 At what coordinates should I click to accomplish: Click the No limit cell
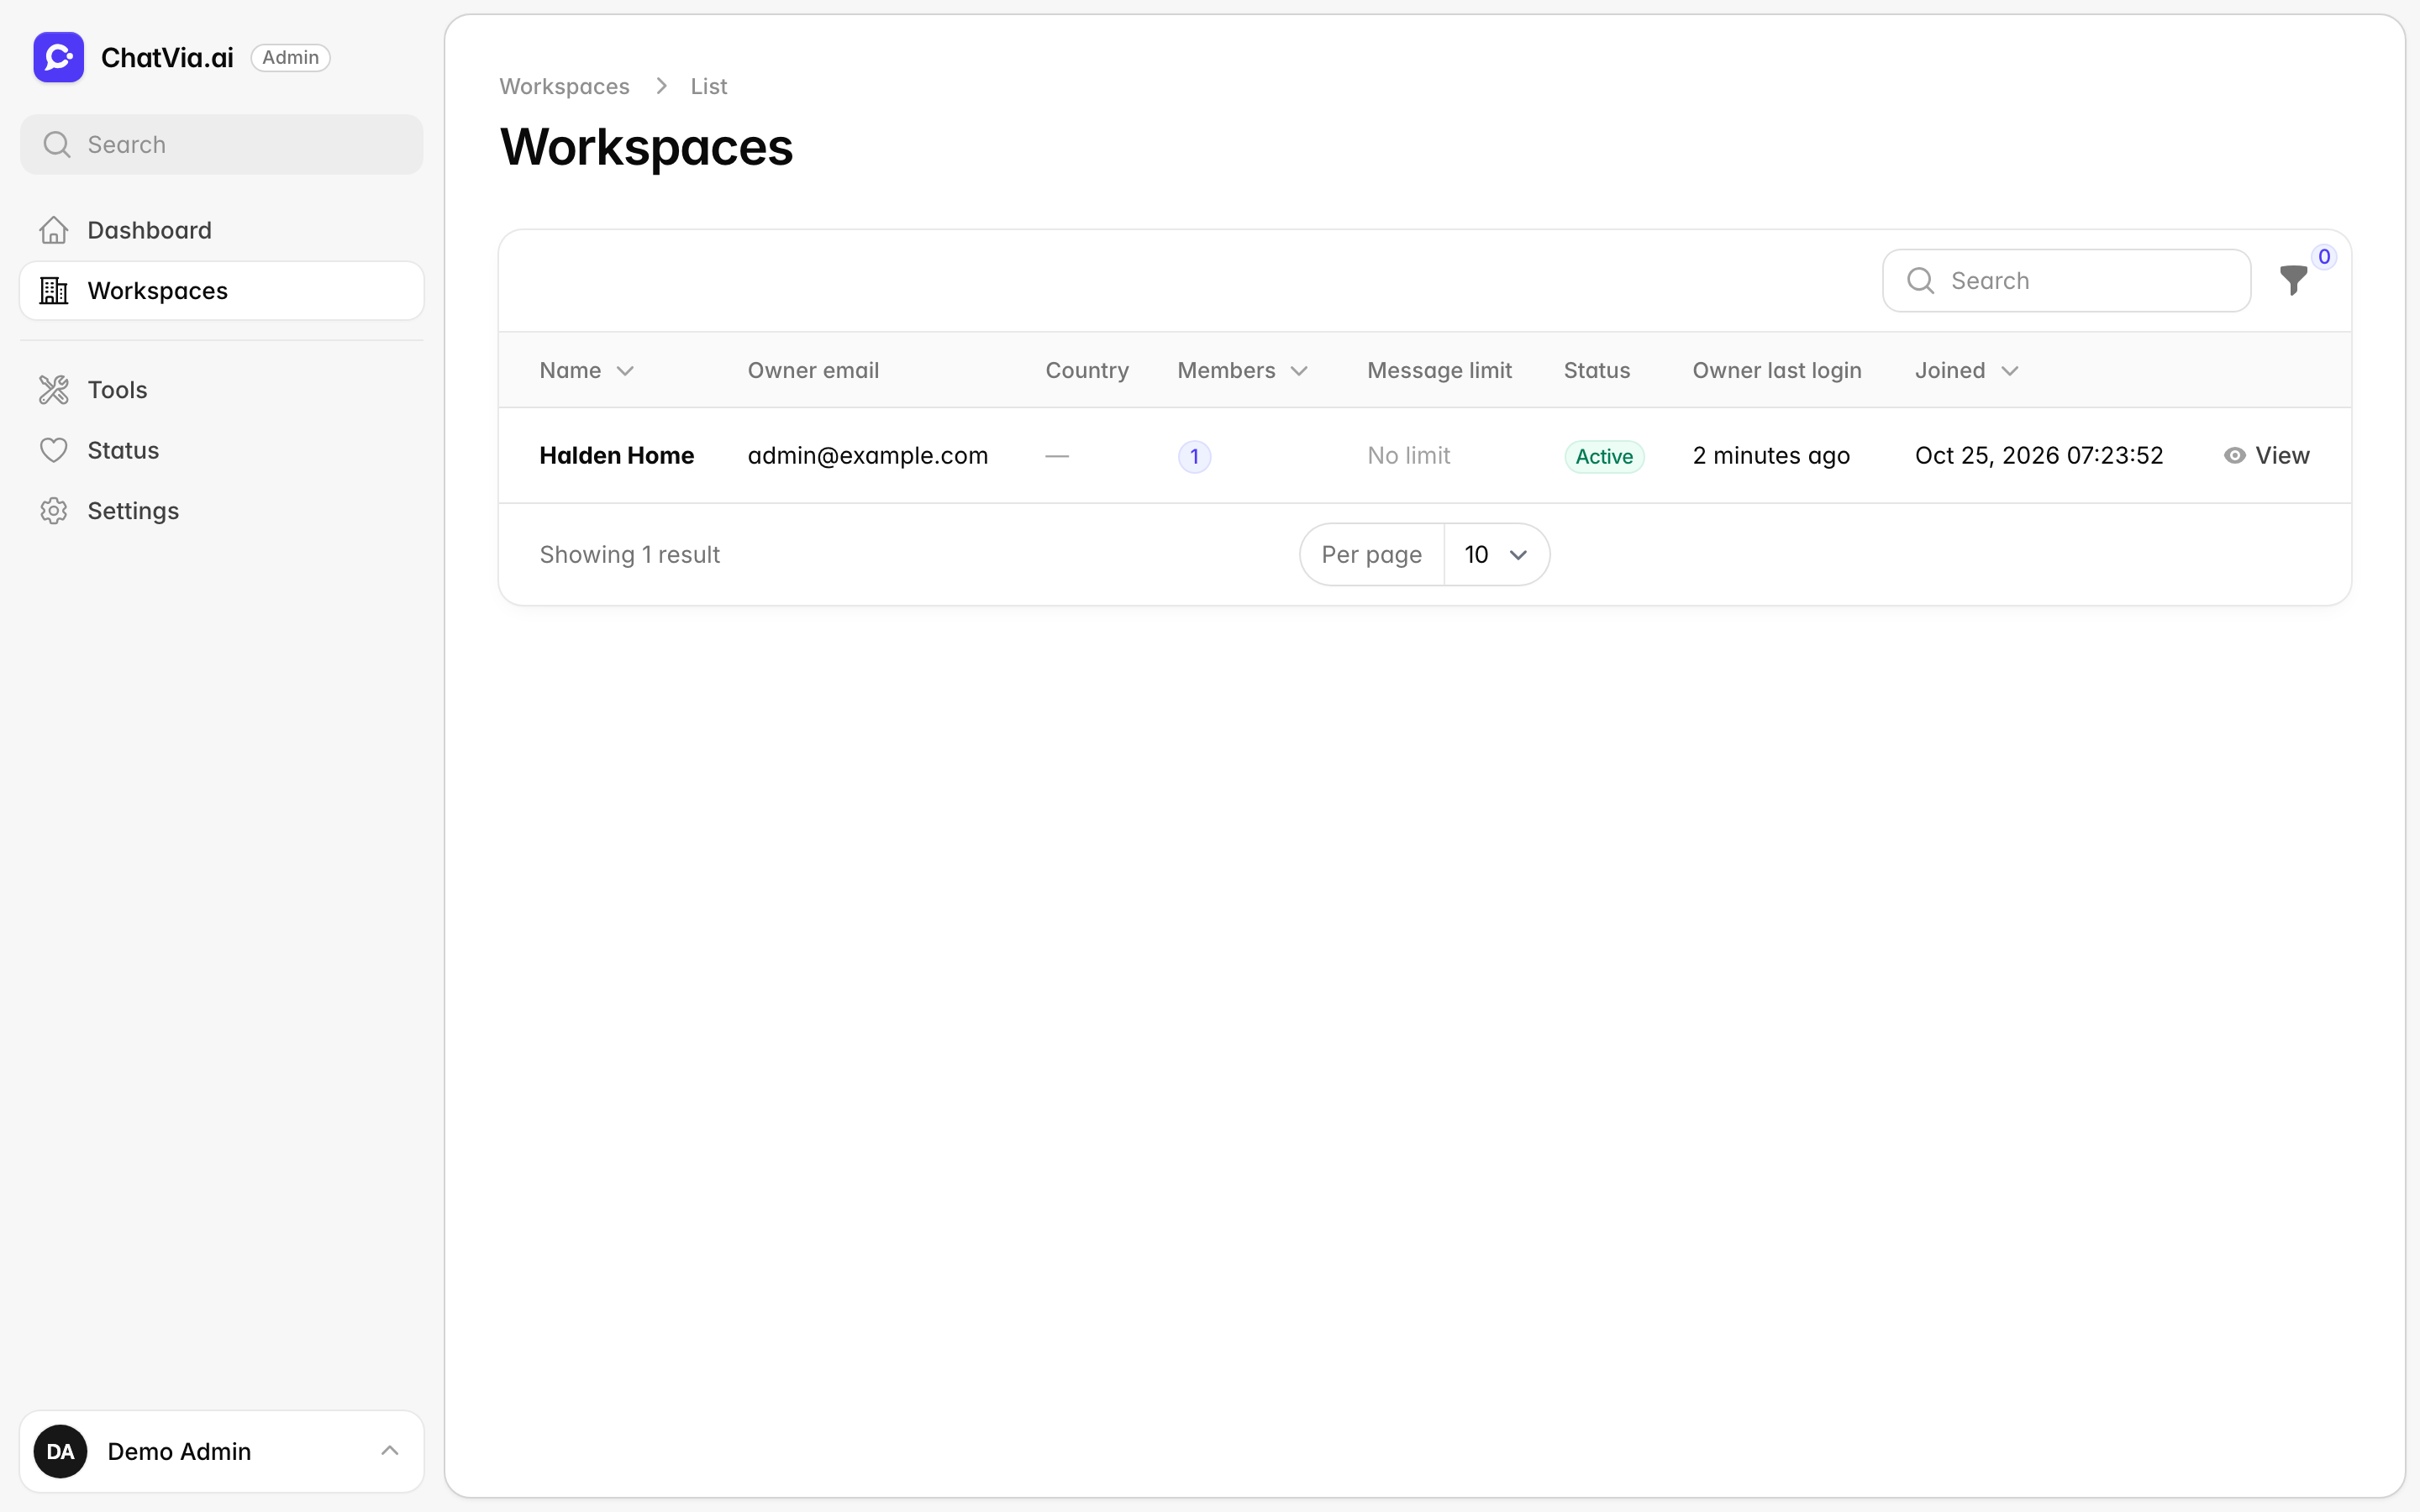[x=1408, y=456]
